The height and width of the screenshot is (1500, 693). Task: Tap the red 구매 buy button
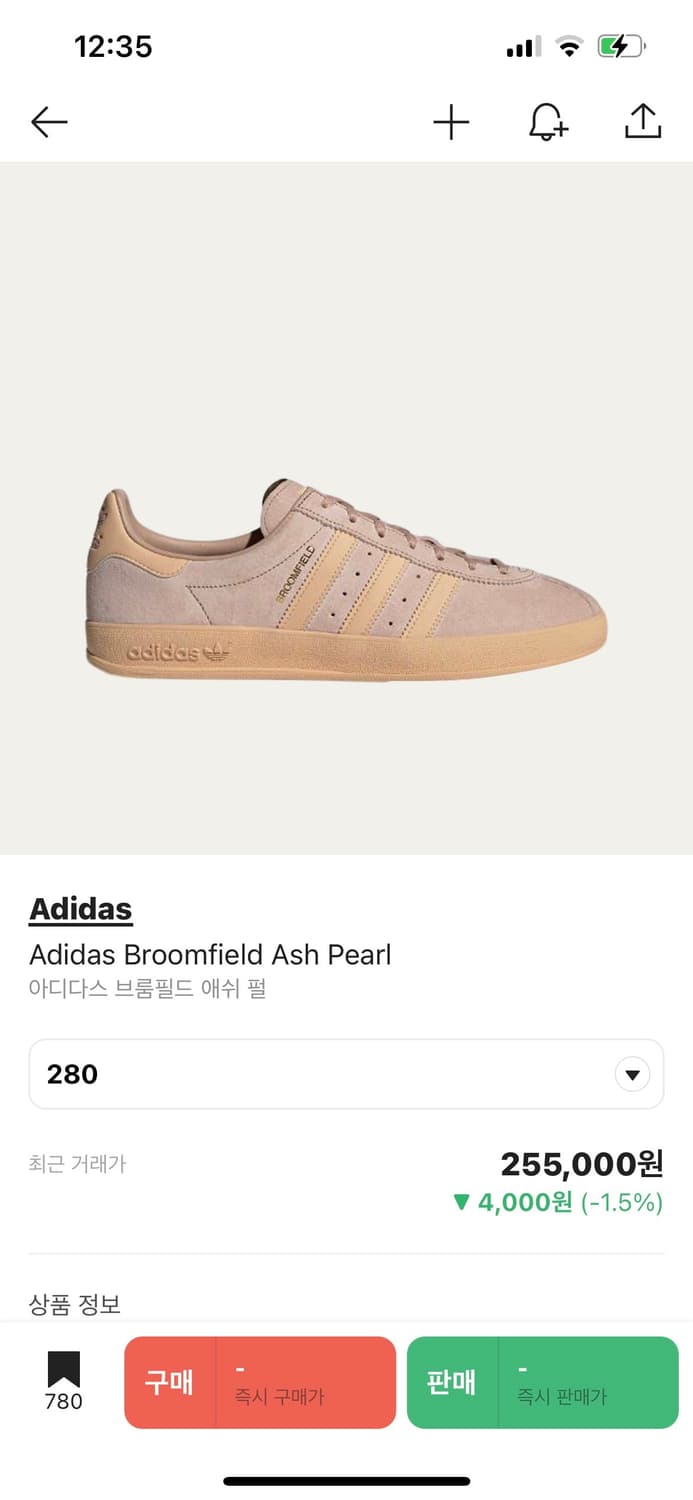click(260, 1382)
